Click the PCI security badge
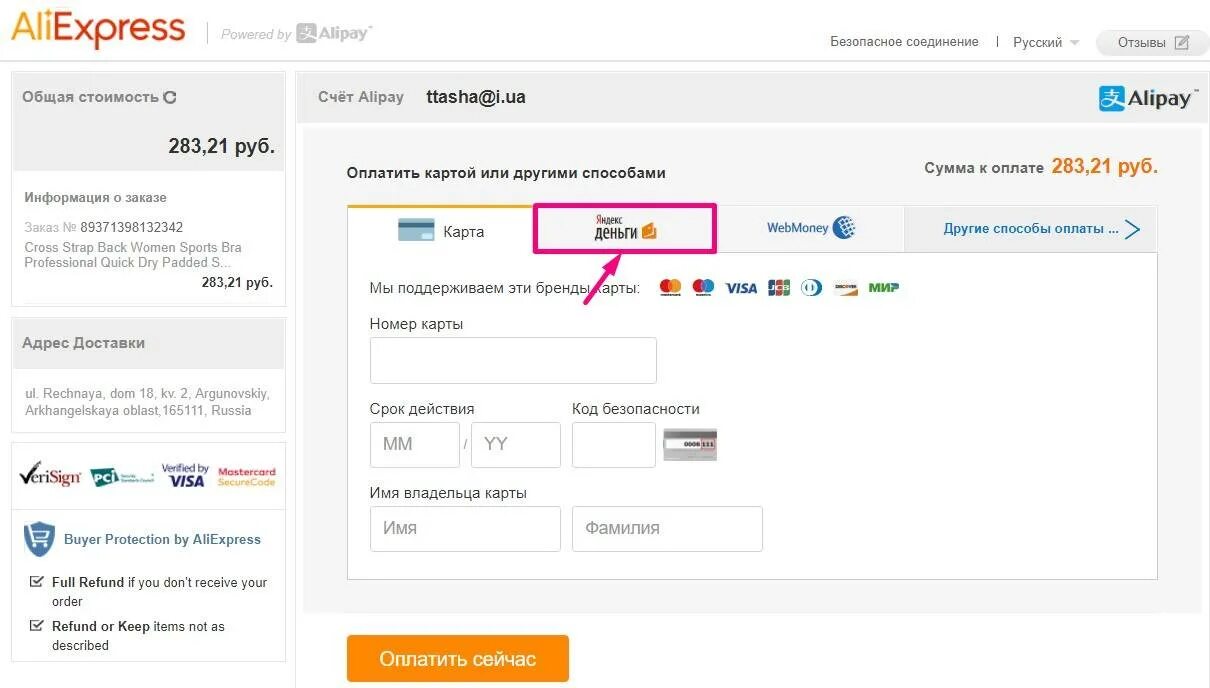 coord(122,477)
